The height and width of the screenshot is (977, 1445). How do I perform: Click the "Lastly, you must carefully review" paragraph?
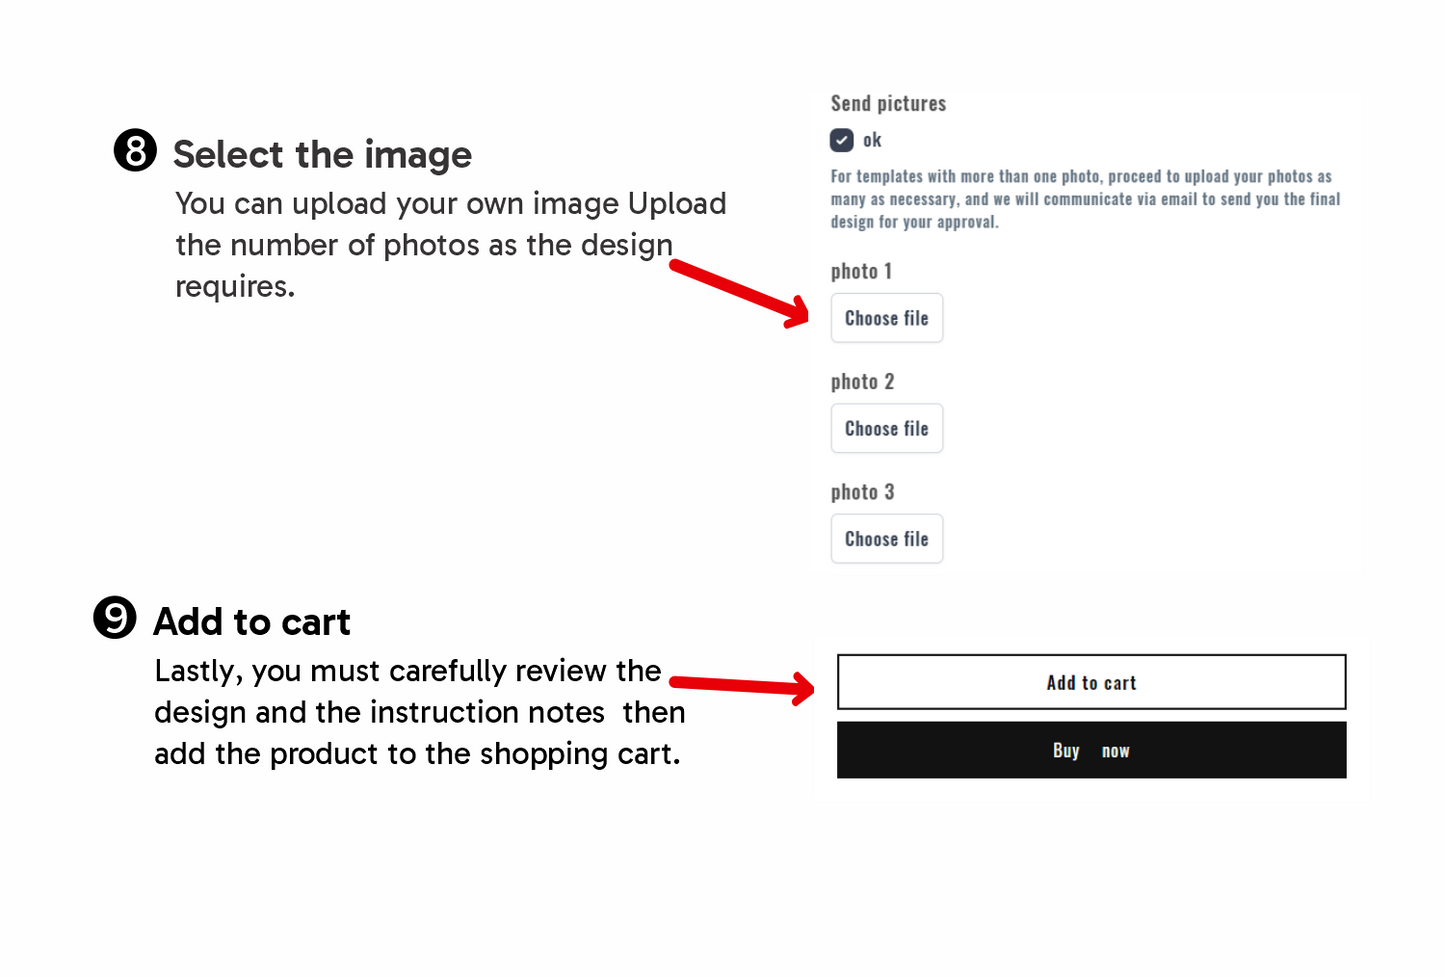point(418,712)
